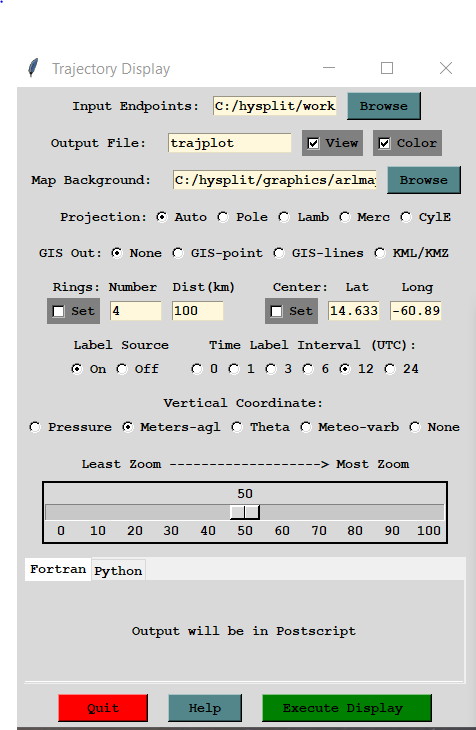Browse for Map Background file

coord(423,180)
